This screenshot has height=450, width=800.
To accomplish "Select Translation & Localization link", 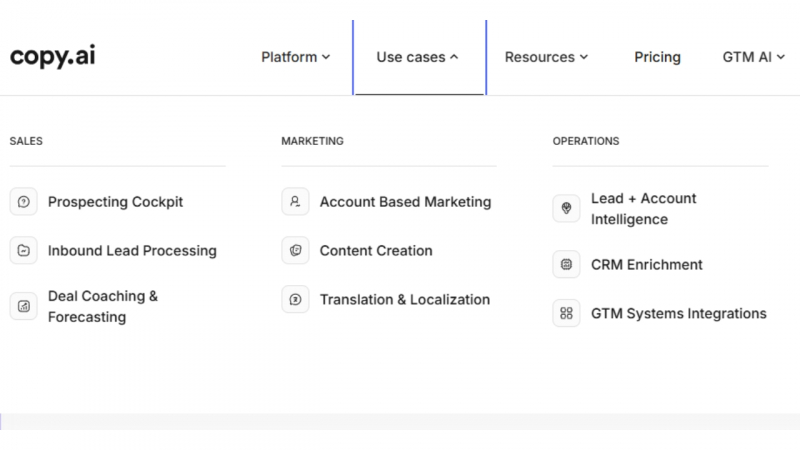I will 405,299.
